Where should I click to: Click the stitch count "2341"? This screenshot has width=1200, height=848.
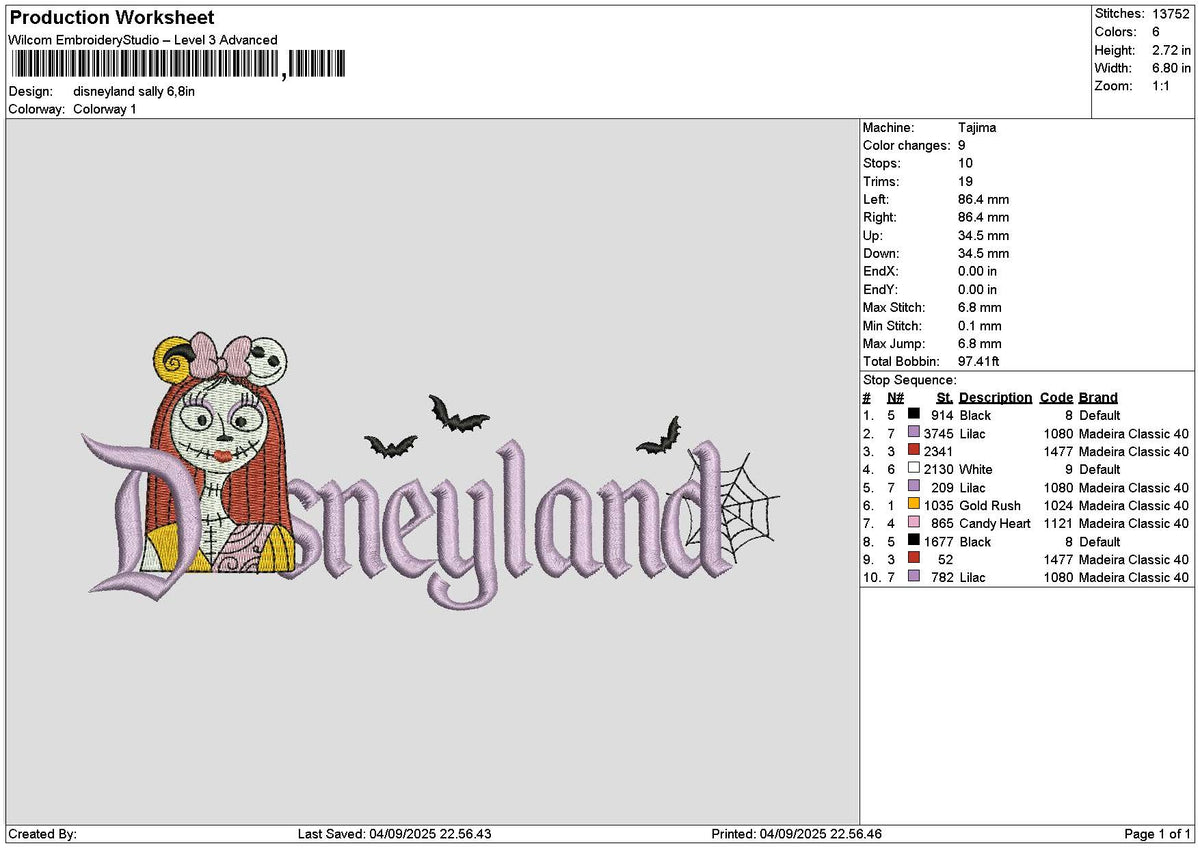[939, 451]
